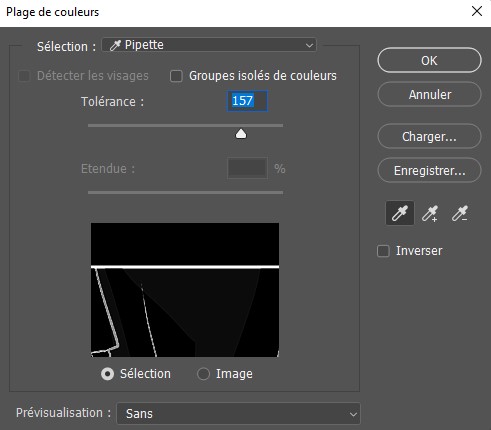Close the Plage de couleurs dialog
Viewport: 491px width, 430px height.
[477, 11]
